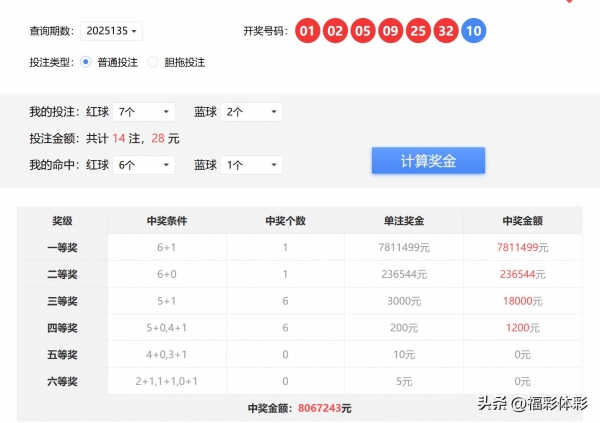The height and width of the screenshot is (423, 600).
Task: Open the 查询期数 2025135 dropdown
Action: (x=111, y=32)
